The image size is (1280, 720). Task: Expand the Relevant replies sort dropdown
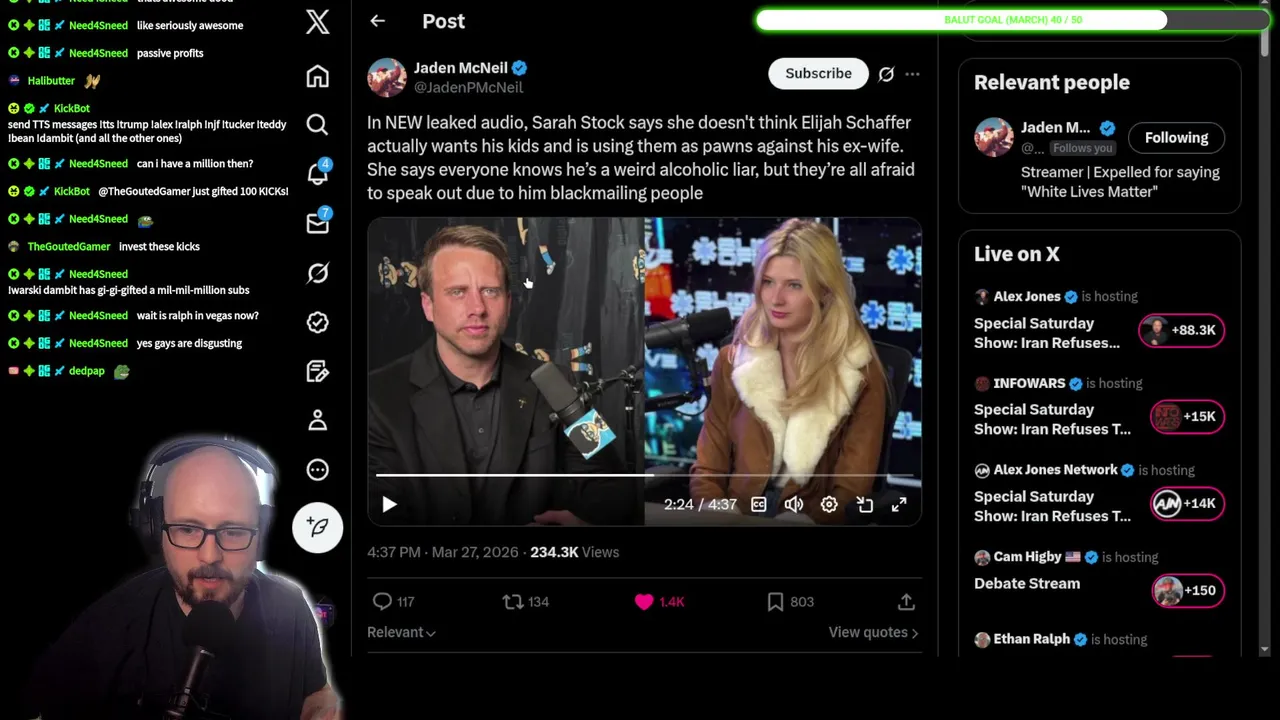[401, 632]
